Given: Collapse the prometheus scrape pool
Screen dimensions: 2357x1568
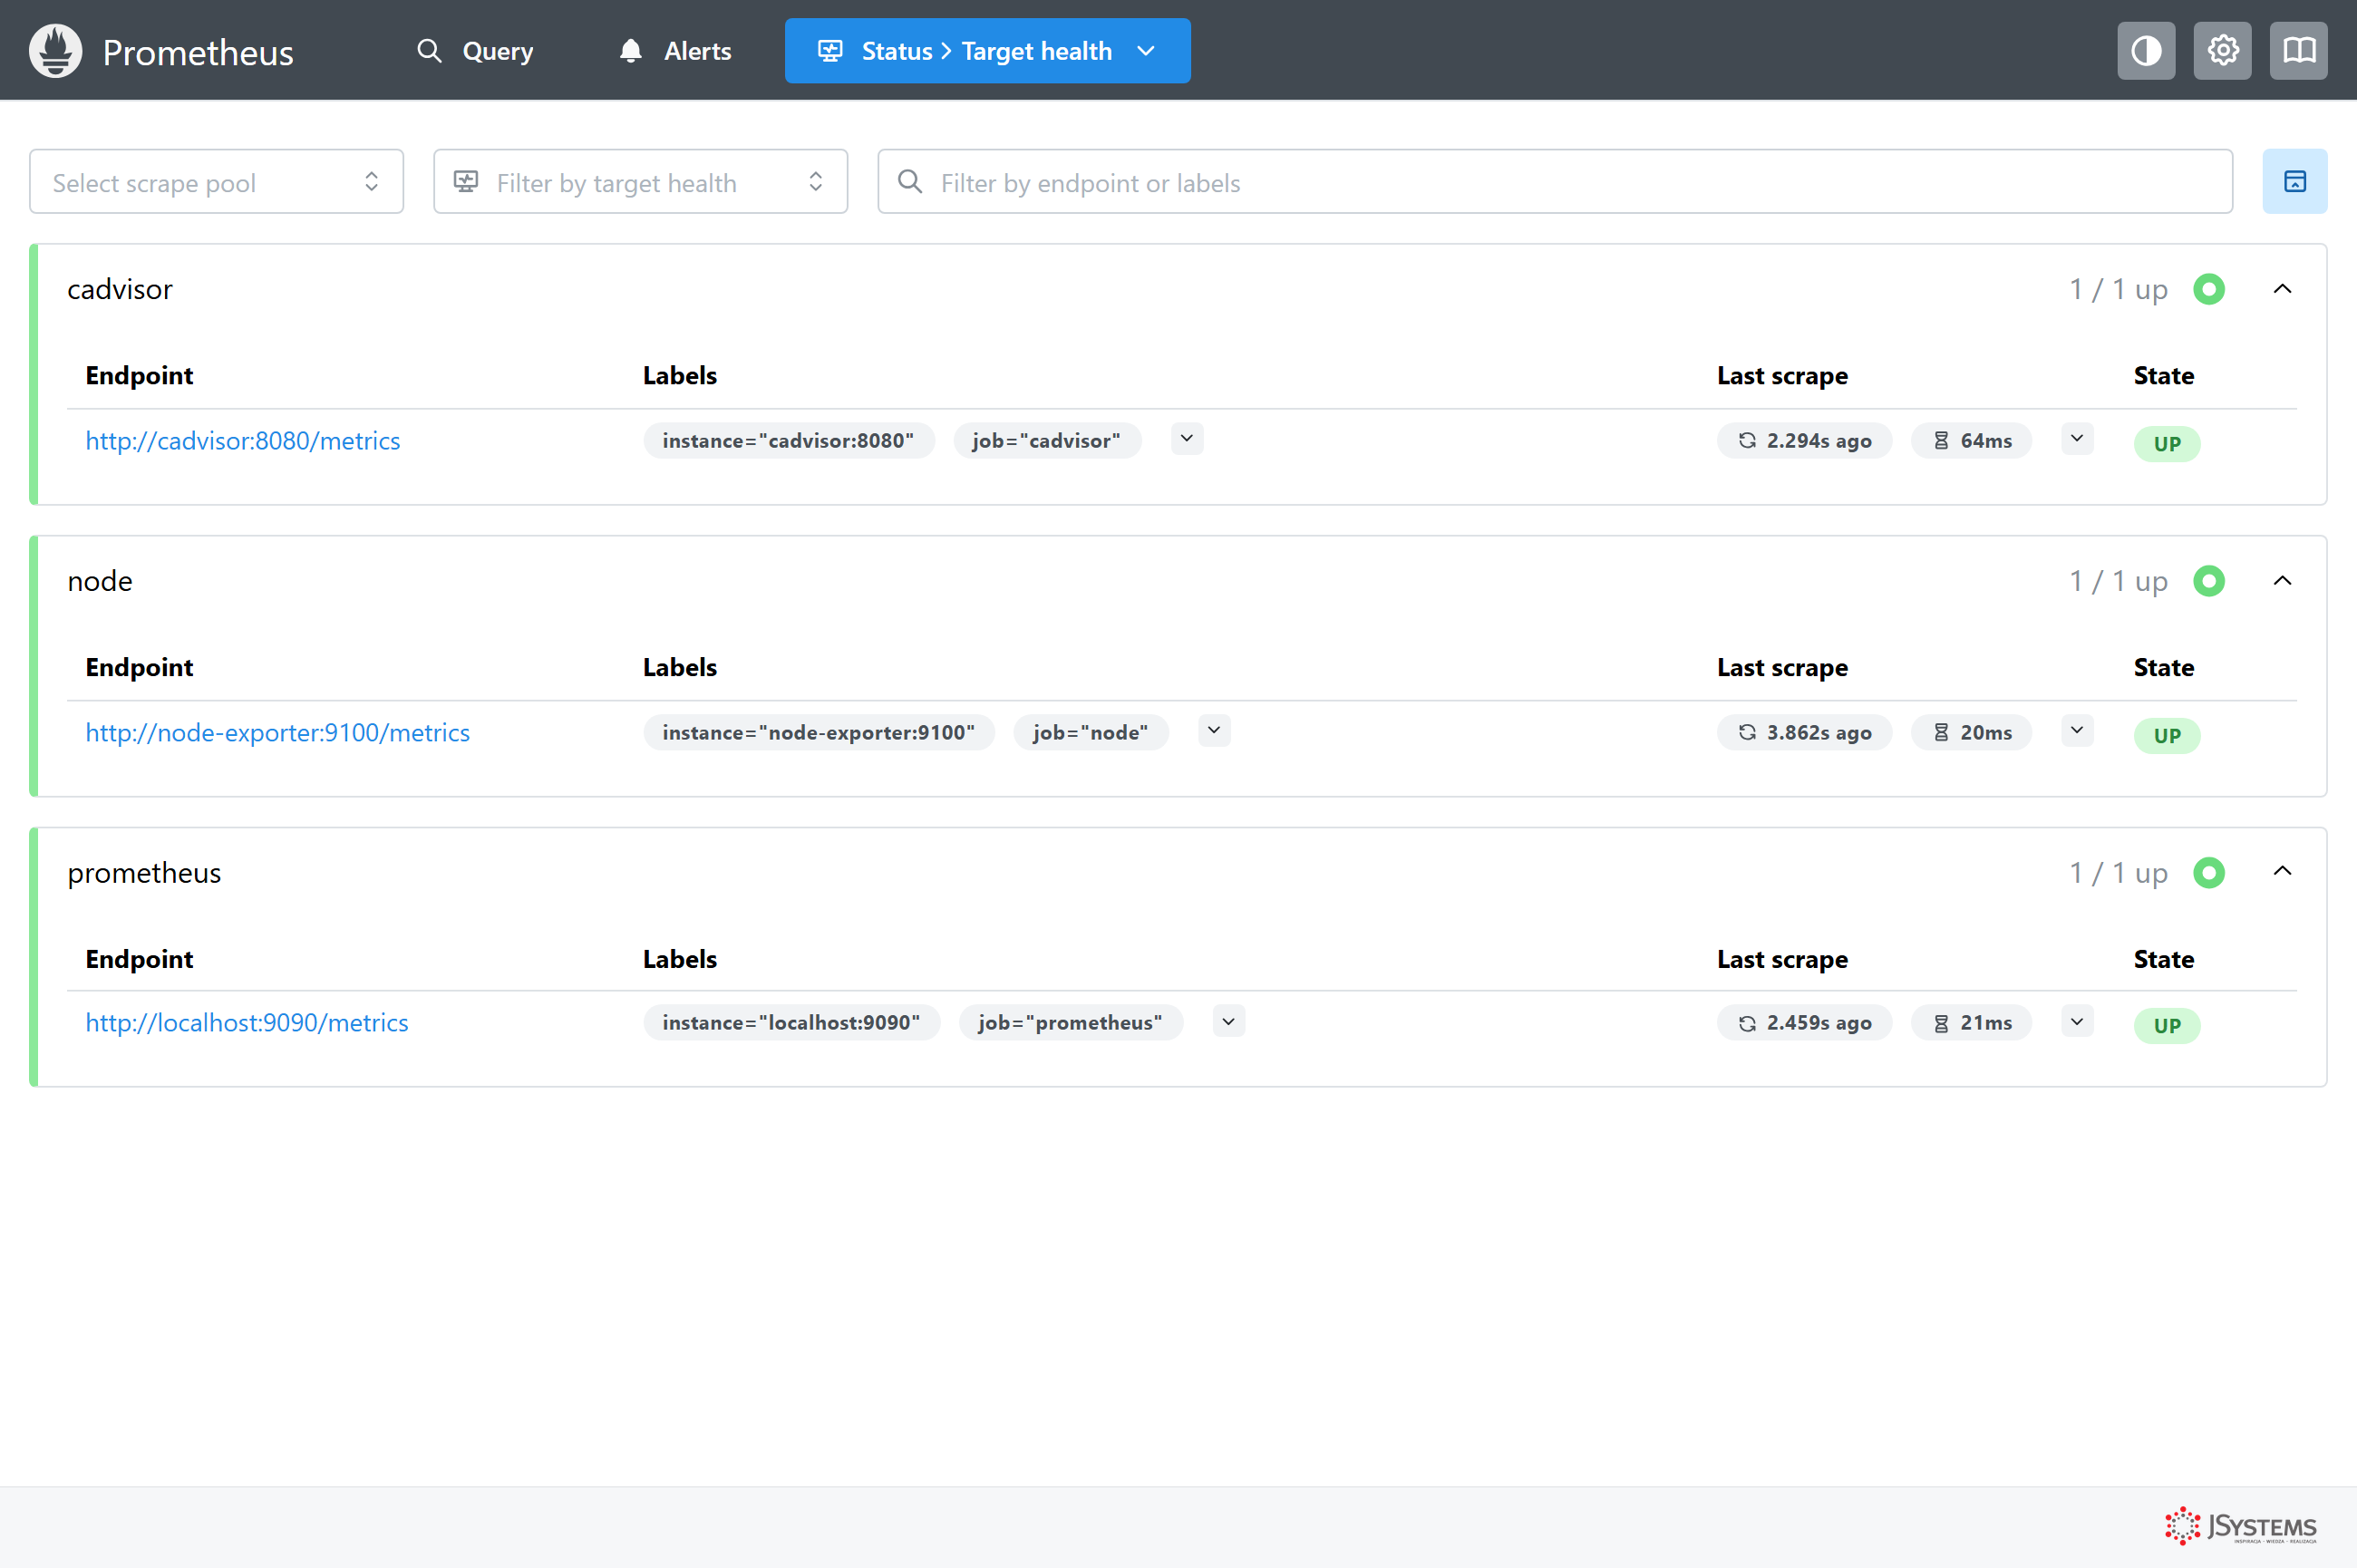Looking at the screenshot, I should coord(2282,871).
